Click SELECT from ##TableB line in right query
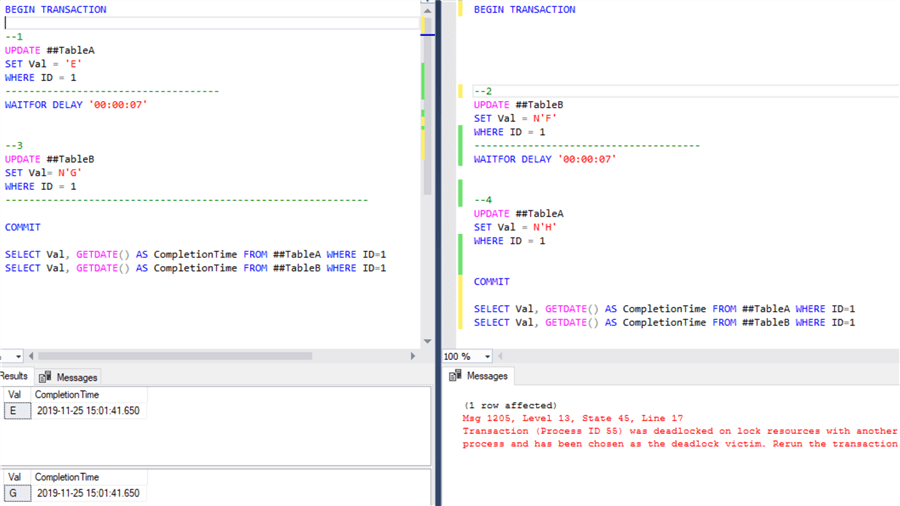The image size is (900, 506). click(x=665, y=322)
